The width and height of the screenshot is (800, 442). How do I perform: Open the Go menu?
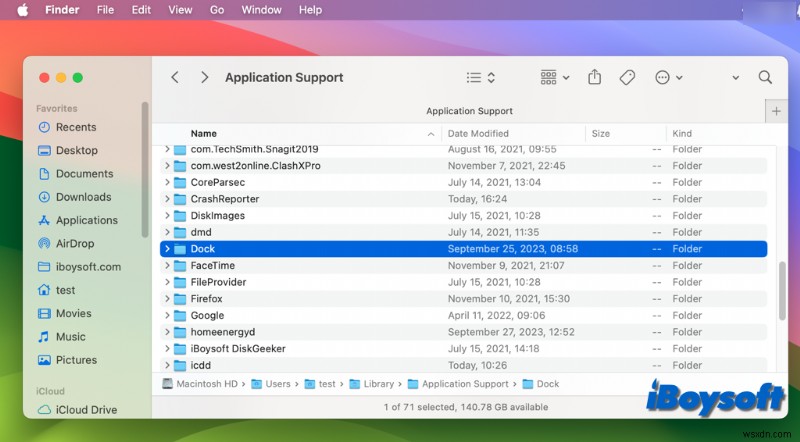(217, 10)
